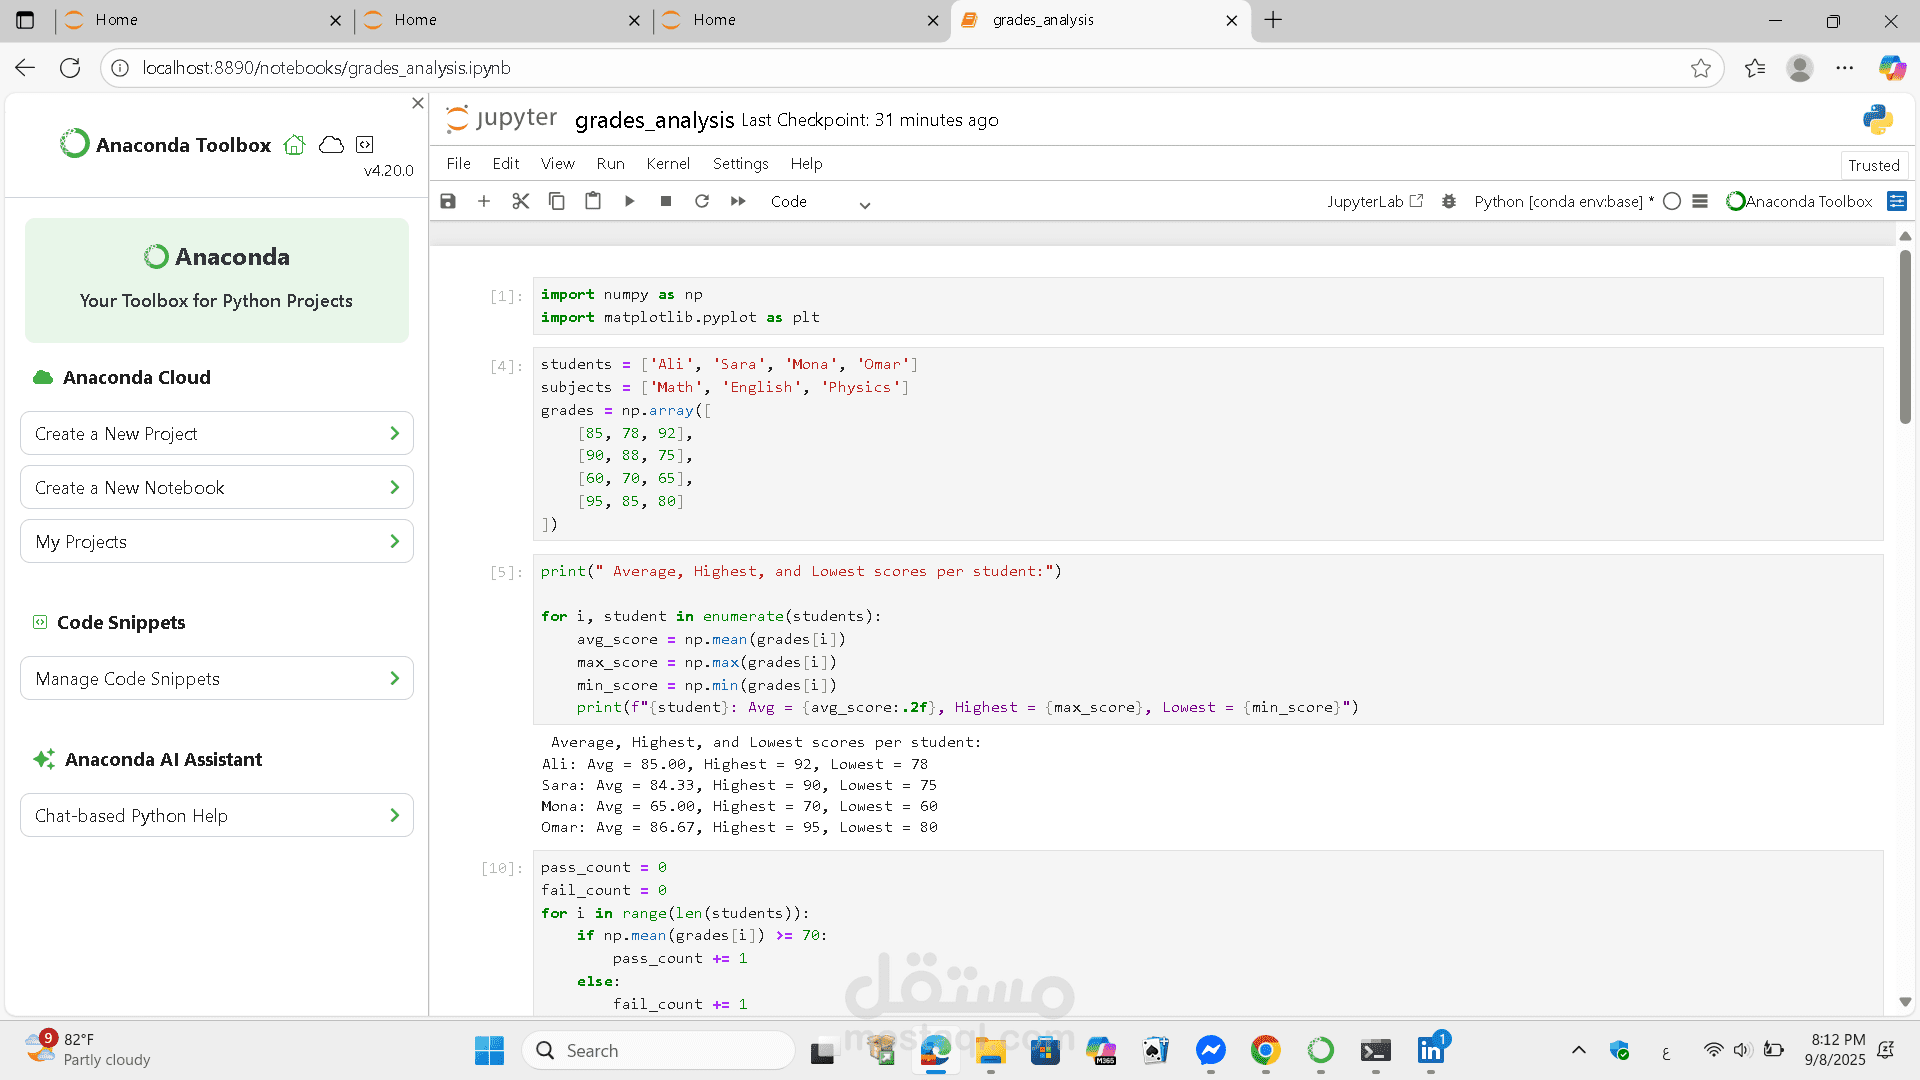Open the code snippets icon in Toolbox header
The image size is (1920, 1080).
pos(365,145)
